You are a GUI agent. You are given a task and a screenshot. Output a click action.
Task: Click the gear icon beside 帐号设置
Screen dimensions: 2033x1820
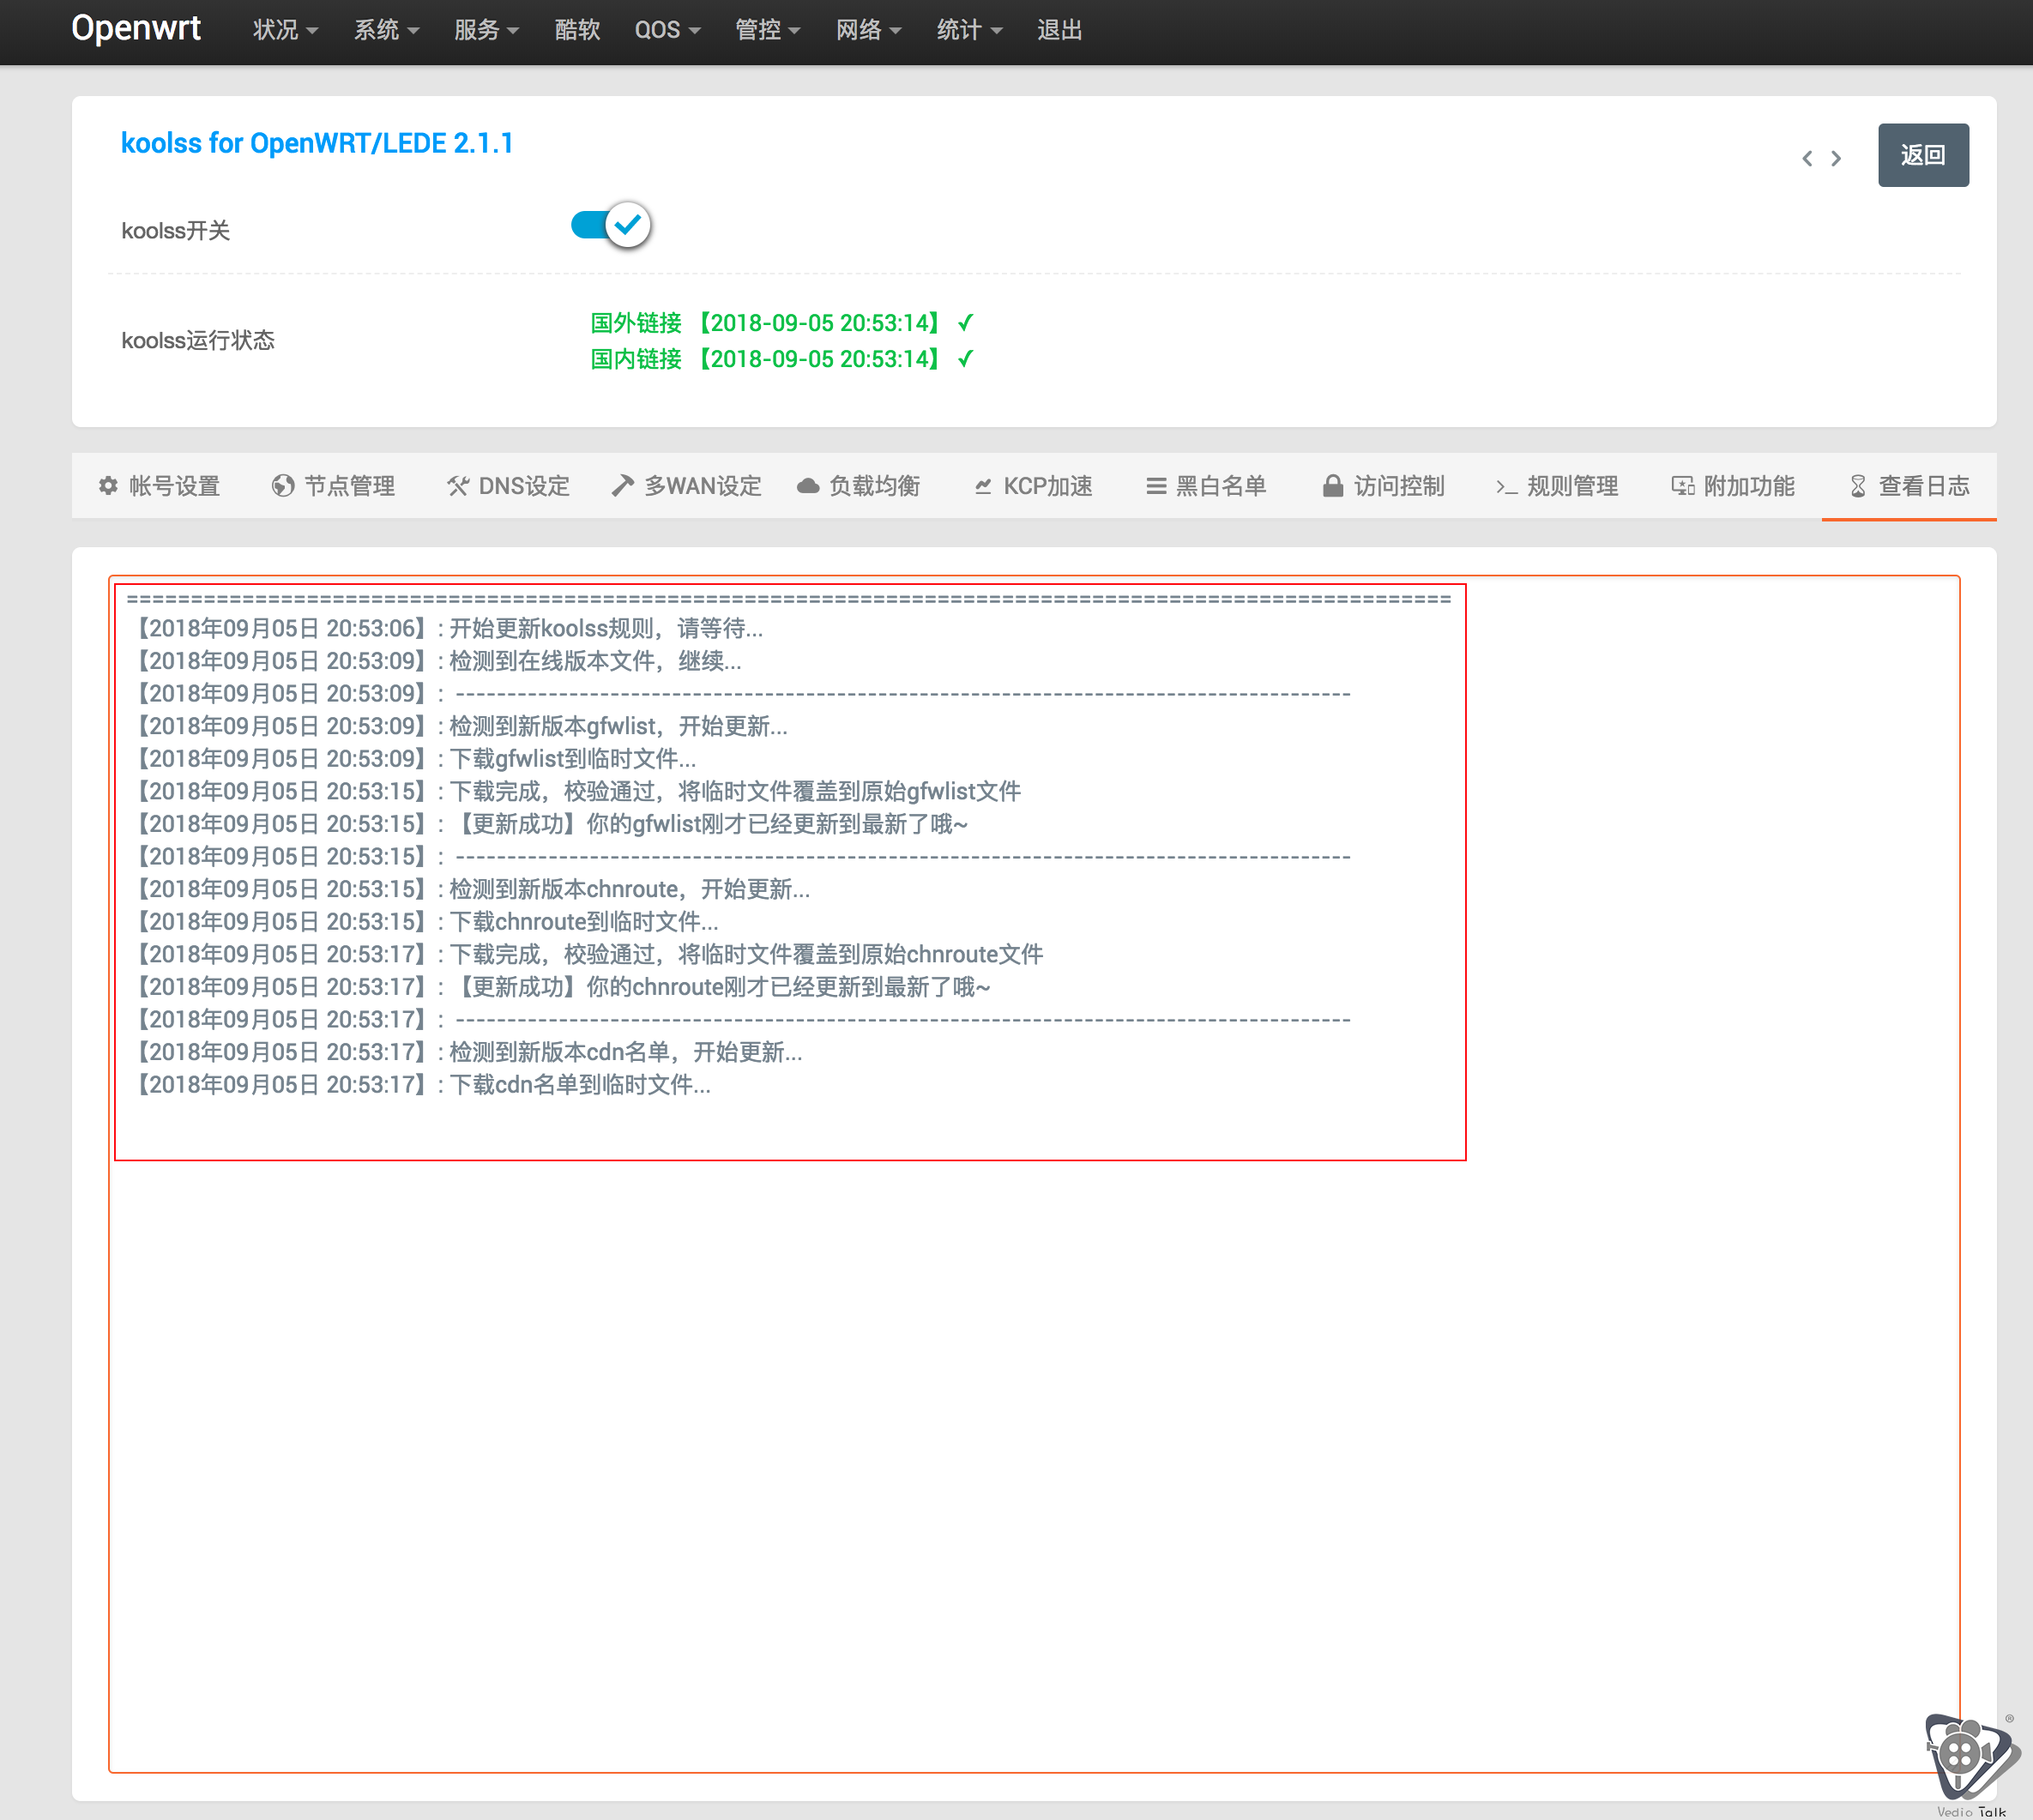pyautogui.click(x=108, y=486)
